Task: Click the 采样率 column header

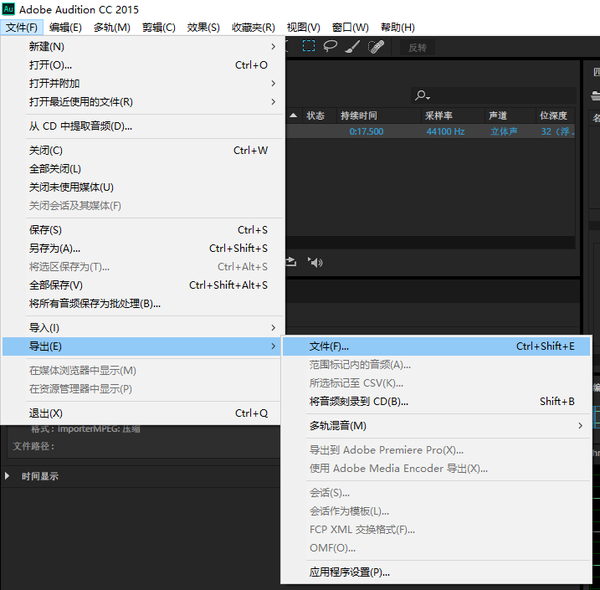Action: (x=439, y=116)
